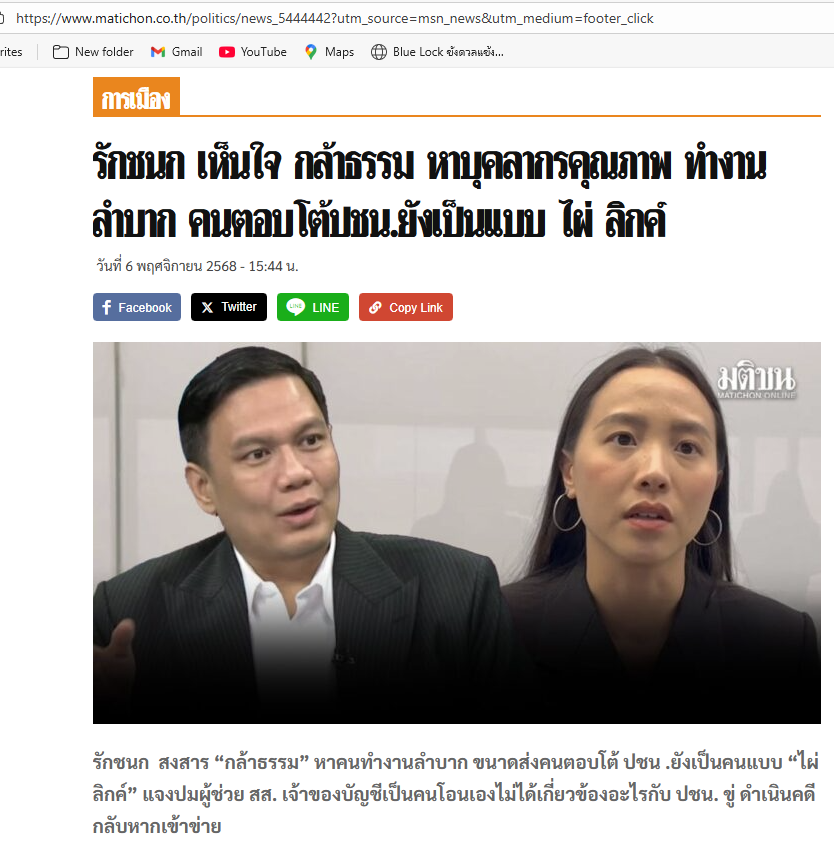Click the article publish date line

tap(197, 266)
